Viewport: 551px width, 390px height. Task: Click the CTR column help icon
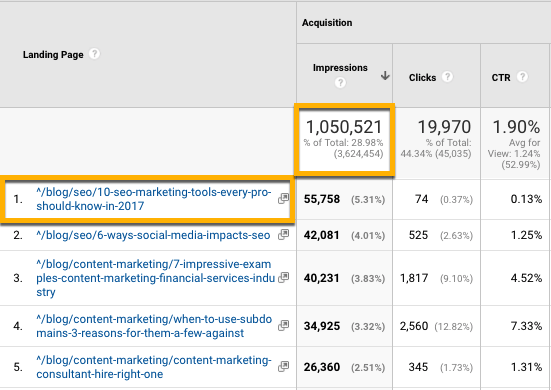point(522,77)
